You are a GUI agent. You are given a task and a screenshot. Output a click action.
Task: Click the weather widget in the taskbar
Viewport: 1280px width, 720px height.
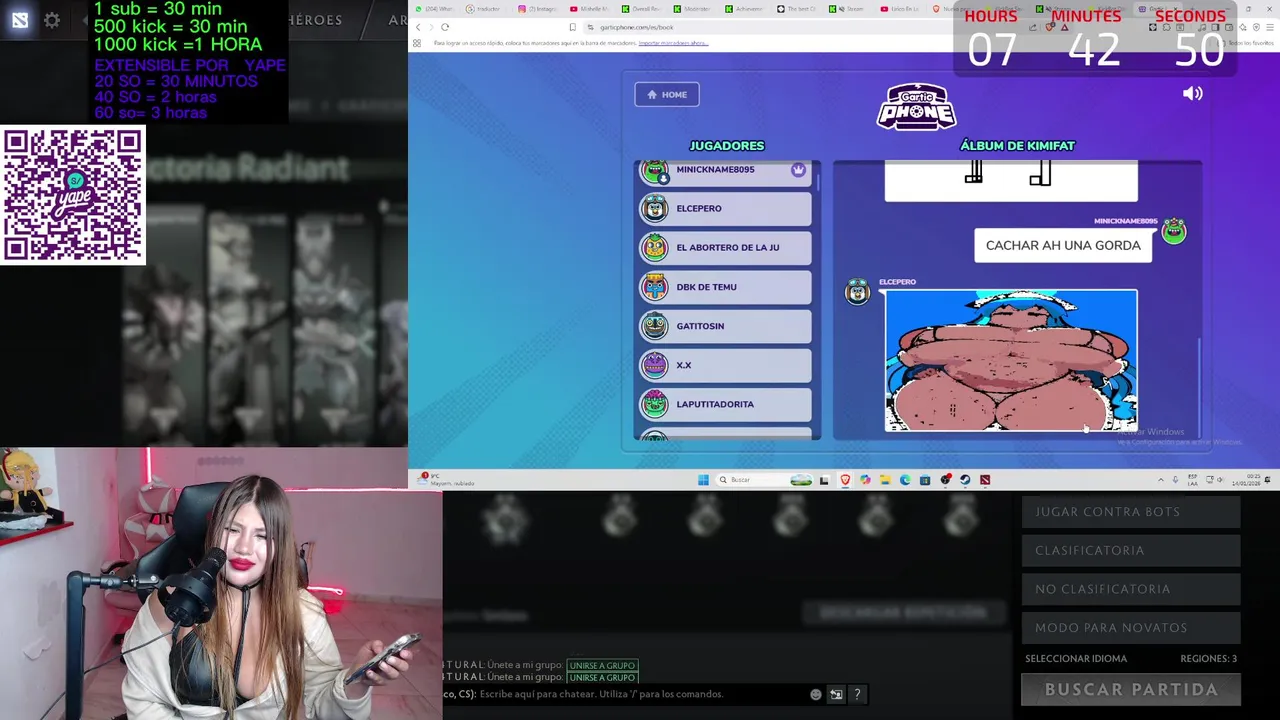[448, 480]
